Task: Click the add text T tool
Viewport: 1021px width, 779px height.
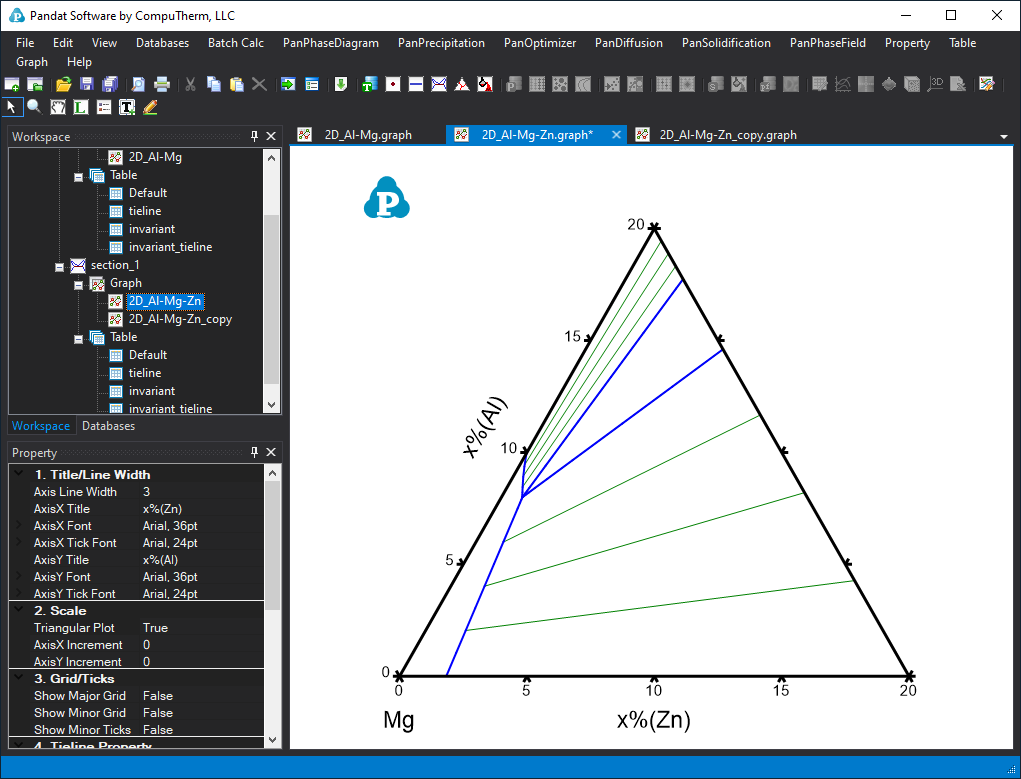Action: pyautogui.click(x=127, y=106)
